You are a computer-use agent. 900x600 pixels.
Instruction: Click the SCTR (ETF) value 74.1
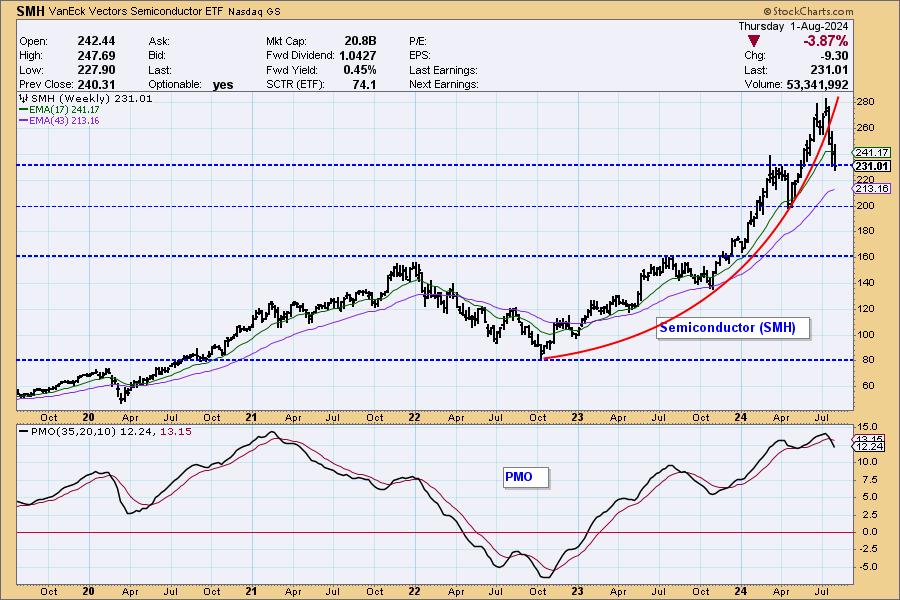(364, 84)
